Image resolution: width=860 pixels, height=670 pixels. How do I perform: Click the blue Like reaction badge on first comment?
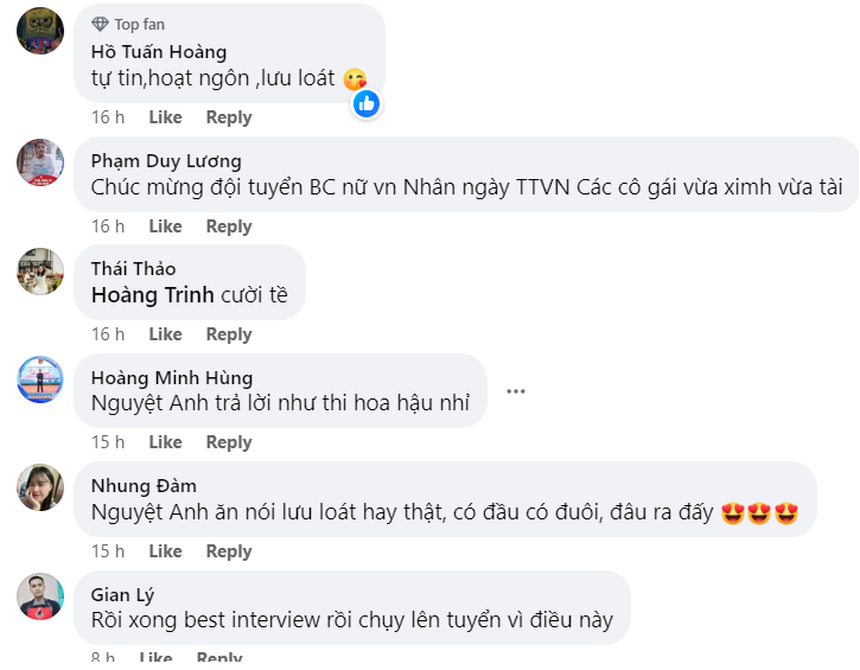click(x=366, y=102)
